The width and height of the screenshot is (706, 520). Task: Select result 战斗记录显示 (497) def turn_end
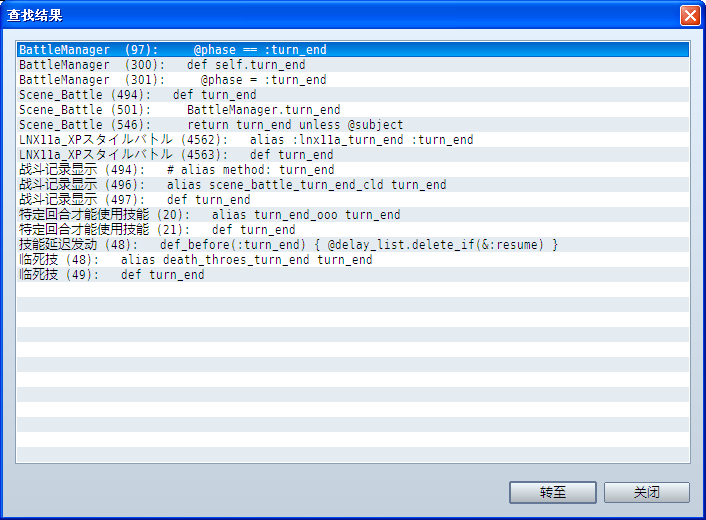click(353, 199)
